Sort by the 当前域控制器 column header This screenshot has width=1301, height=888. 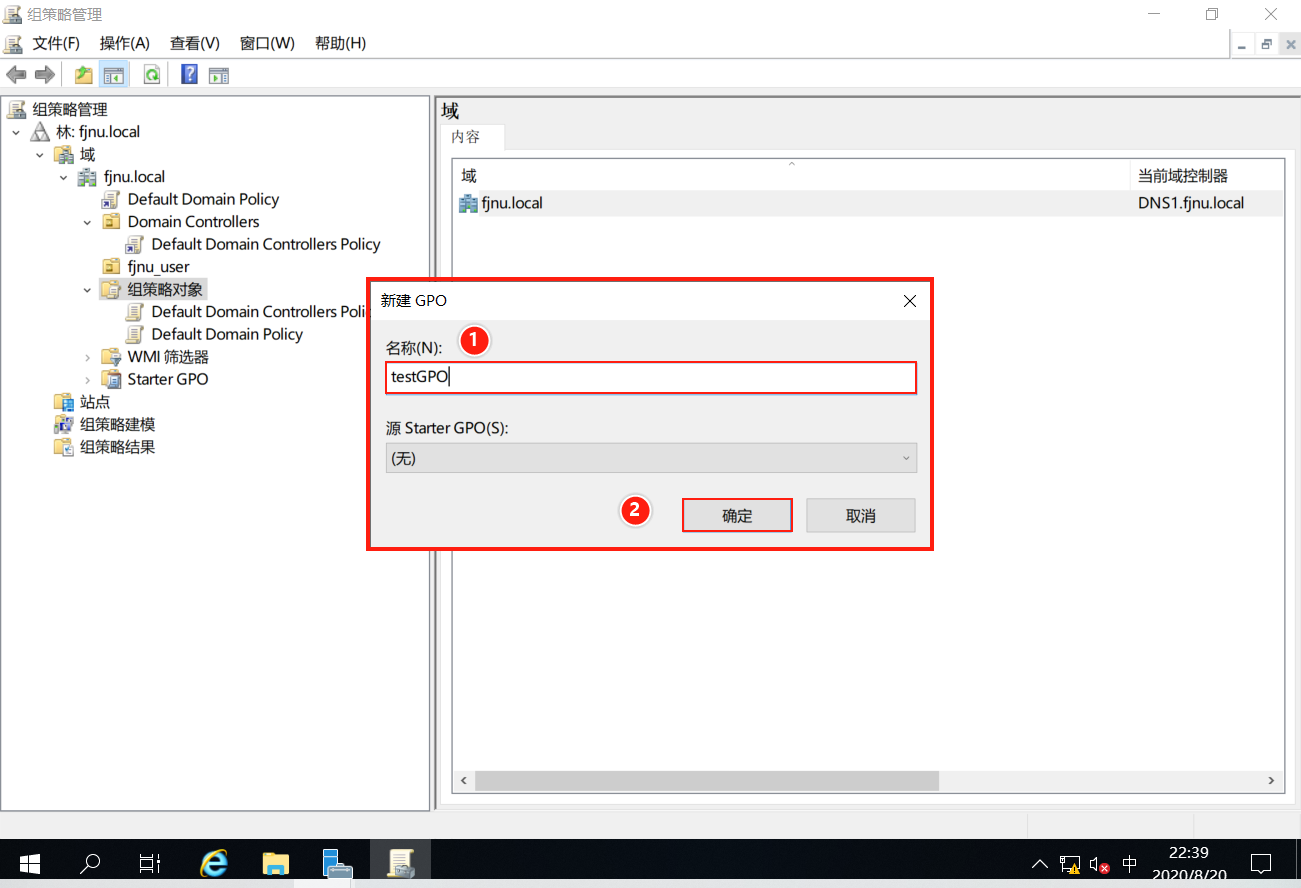(x=1207, y=176)
